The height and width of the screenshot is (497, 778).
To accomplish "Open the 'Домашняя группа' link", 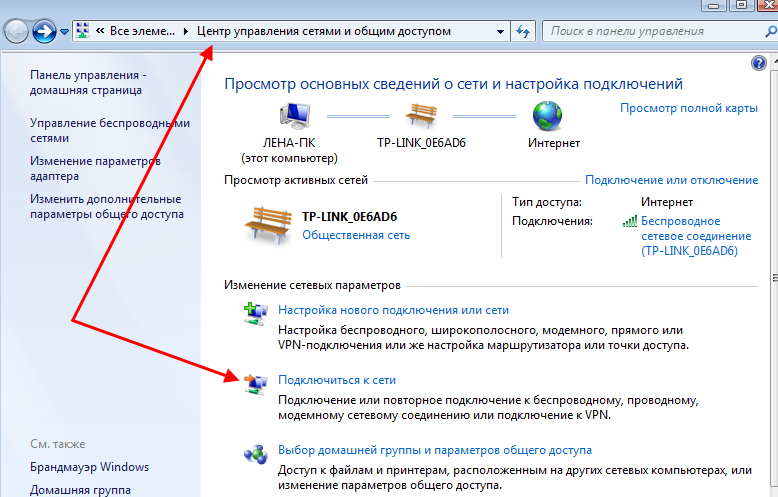I will [x=80, y=490].
